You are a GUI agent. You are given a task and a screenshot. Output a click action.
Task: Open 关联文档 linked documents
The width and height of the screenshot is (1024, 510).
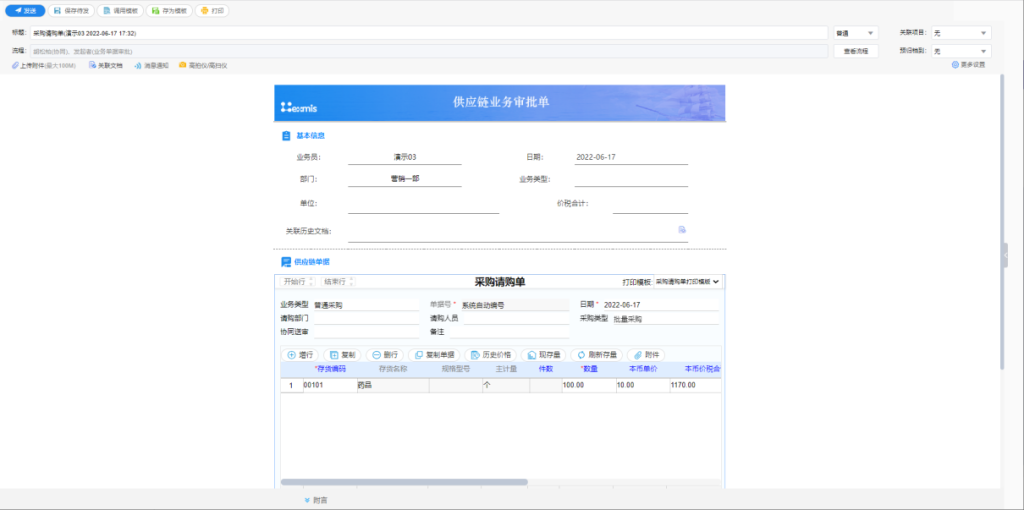click(x=105, y=65)
